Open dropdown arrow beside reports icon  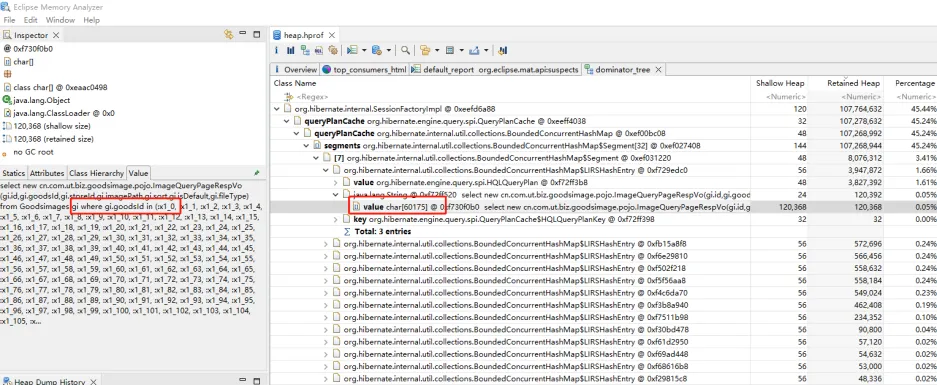364,50
